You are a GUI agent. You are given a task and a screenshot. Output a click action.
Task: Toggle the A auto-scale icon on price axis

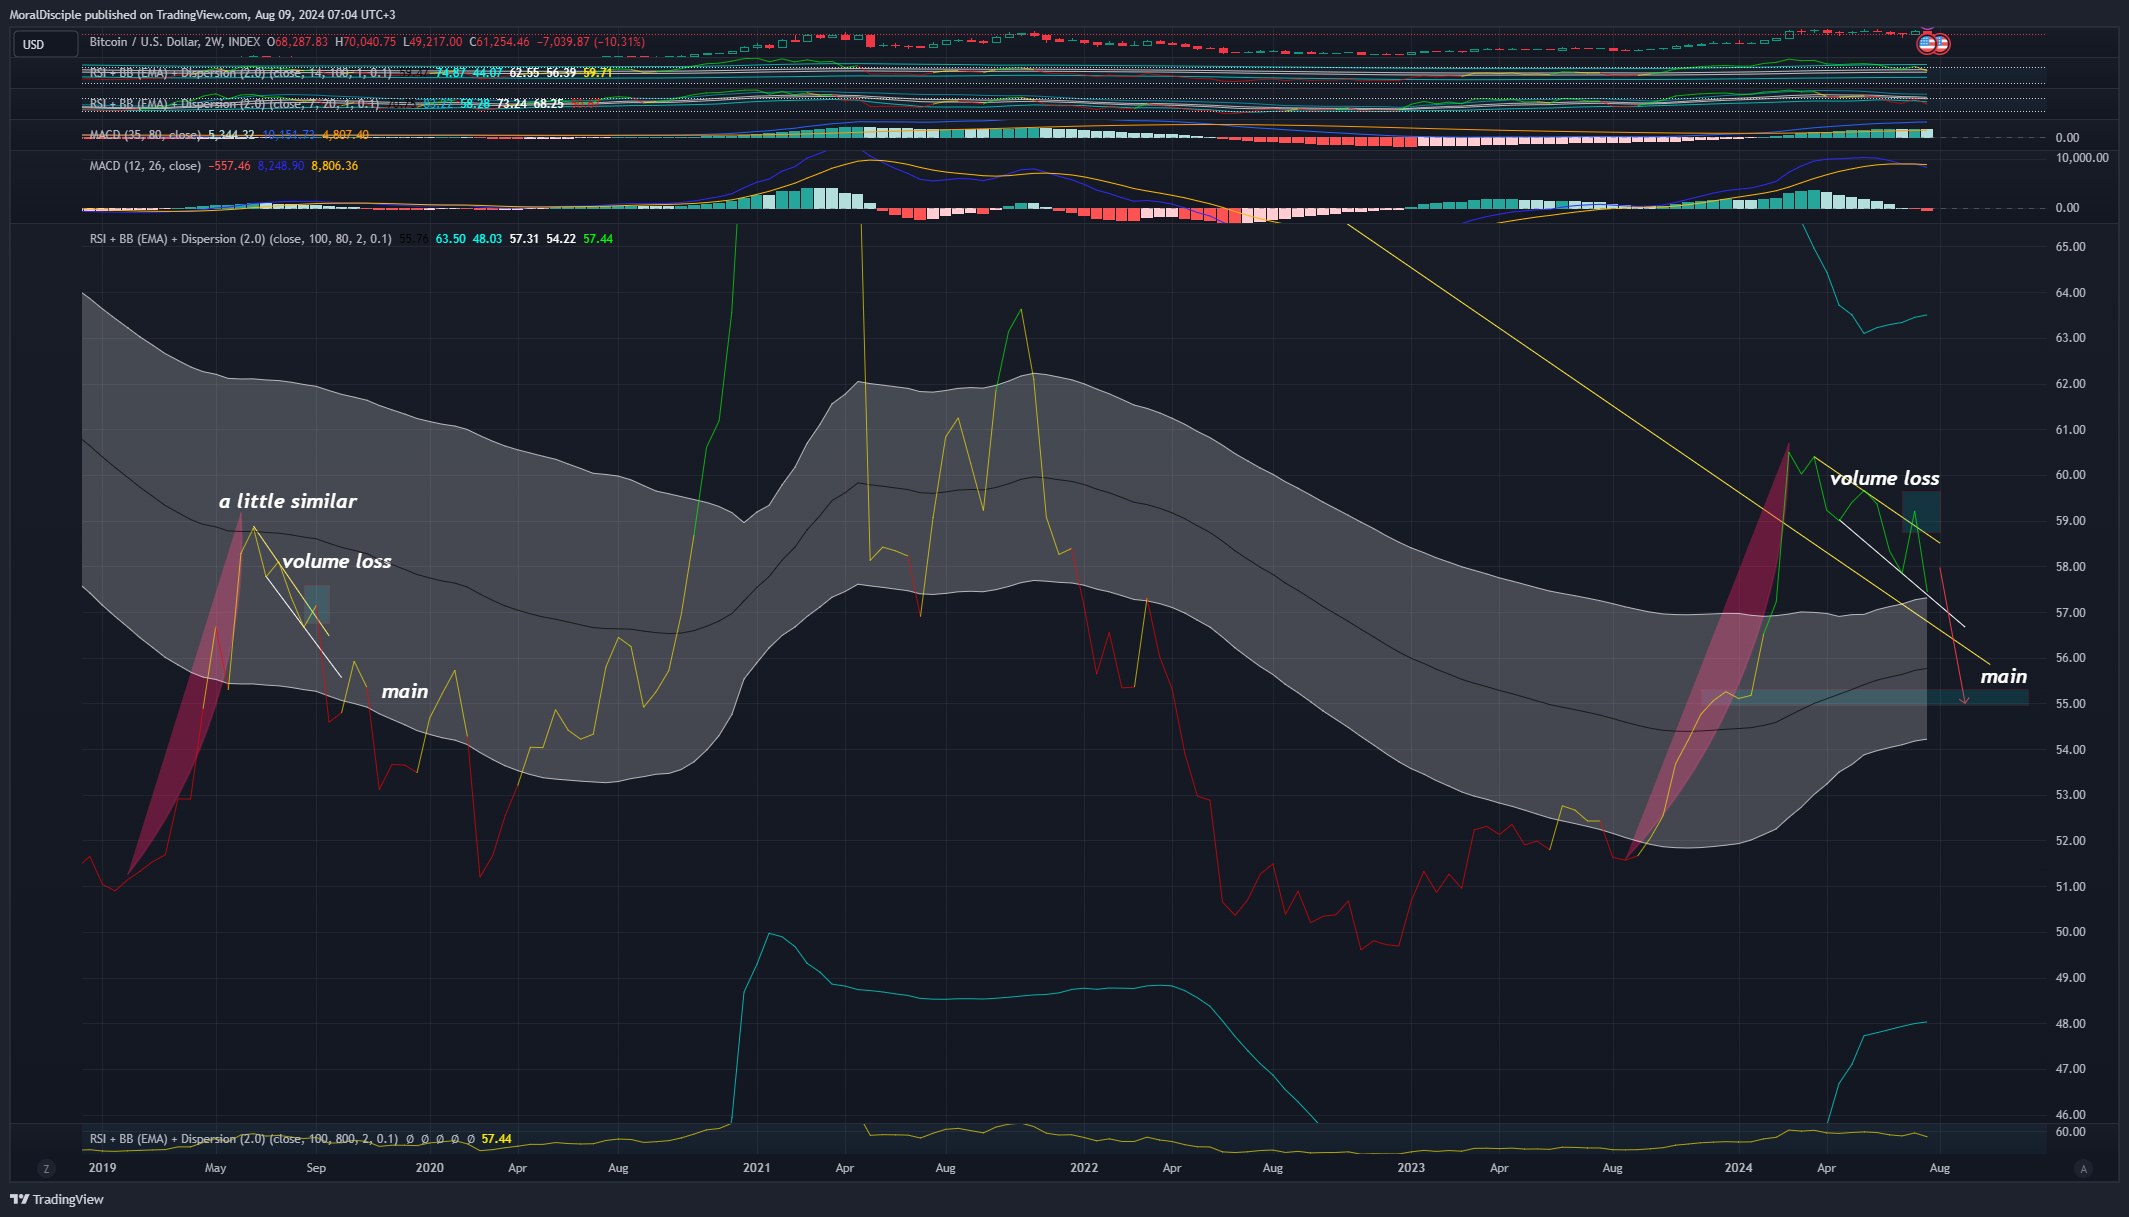point(2083,1168)
